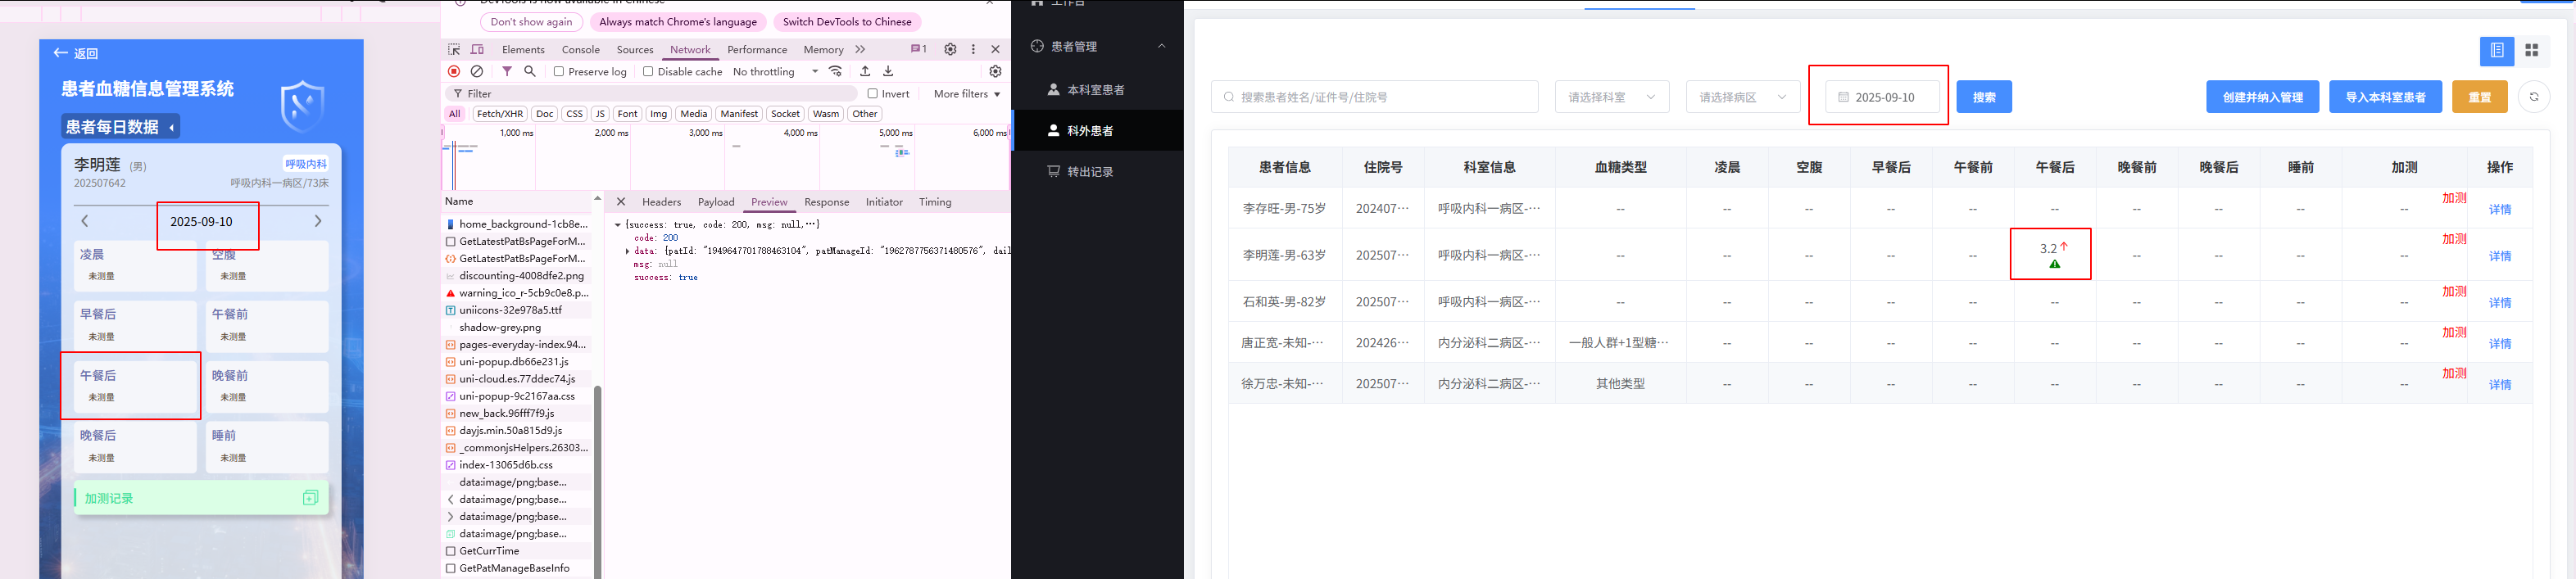Toggle the Fetch/XHR request type filter
The height and width of the screenshot is (579, 2576).
tap(500, 114)
